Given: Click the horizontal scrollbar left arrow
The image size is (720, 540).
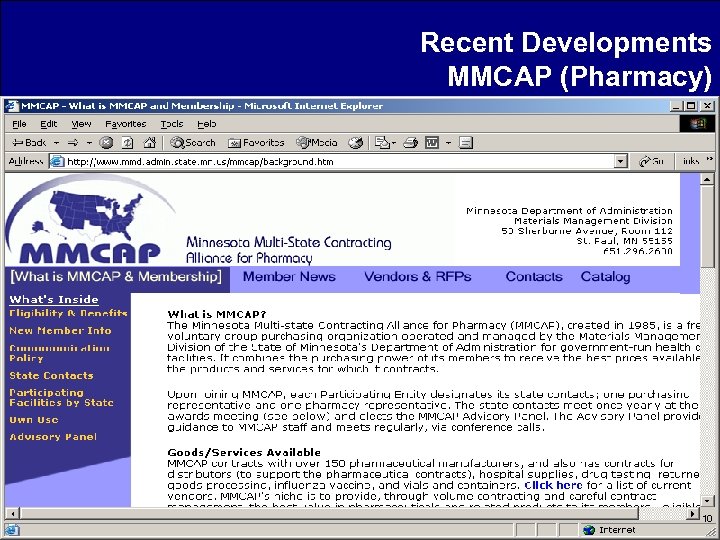Looking at the screenshot, I should tap(12, 514).
